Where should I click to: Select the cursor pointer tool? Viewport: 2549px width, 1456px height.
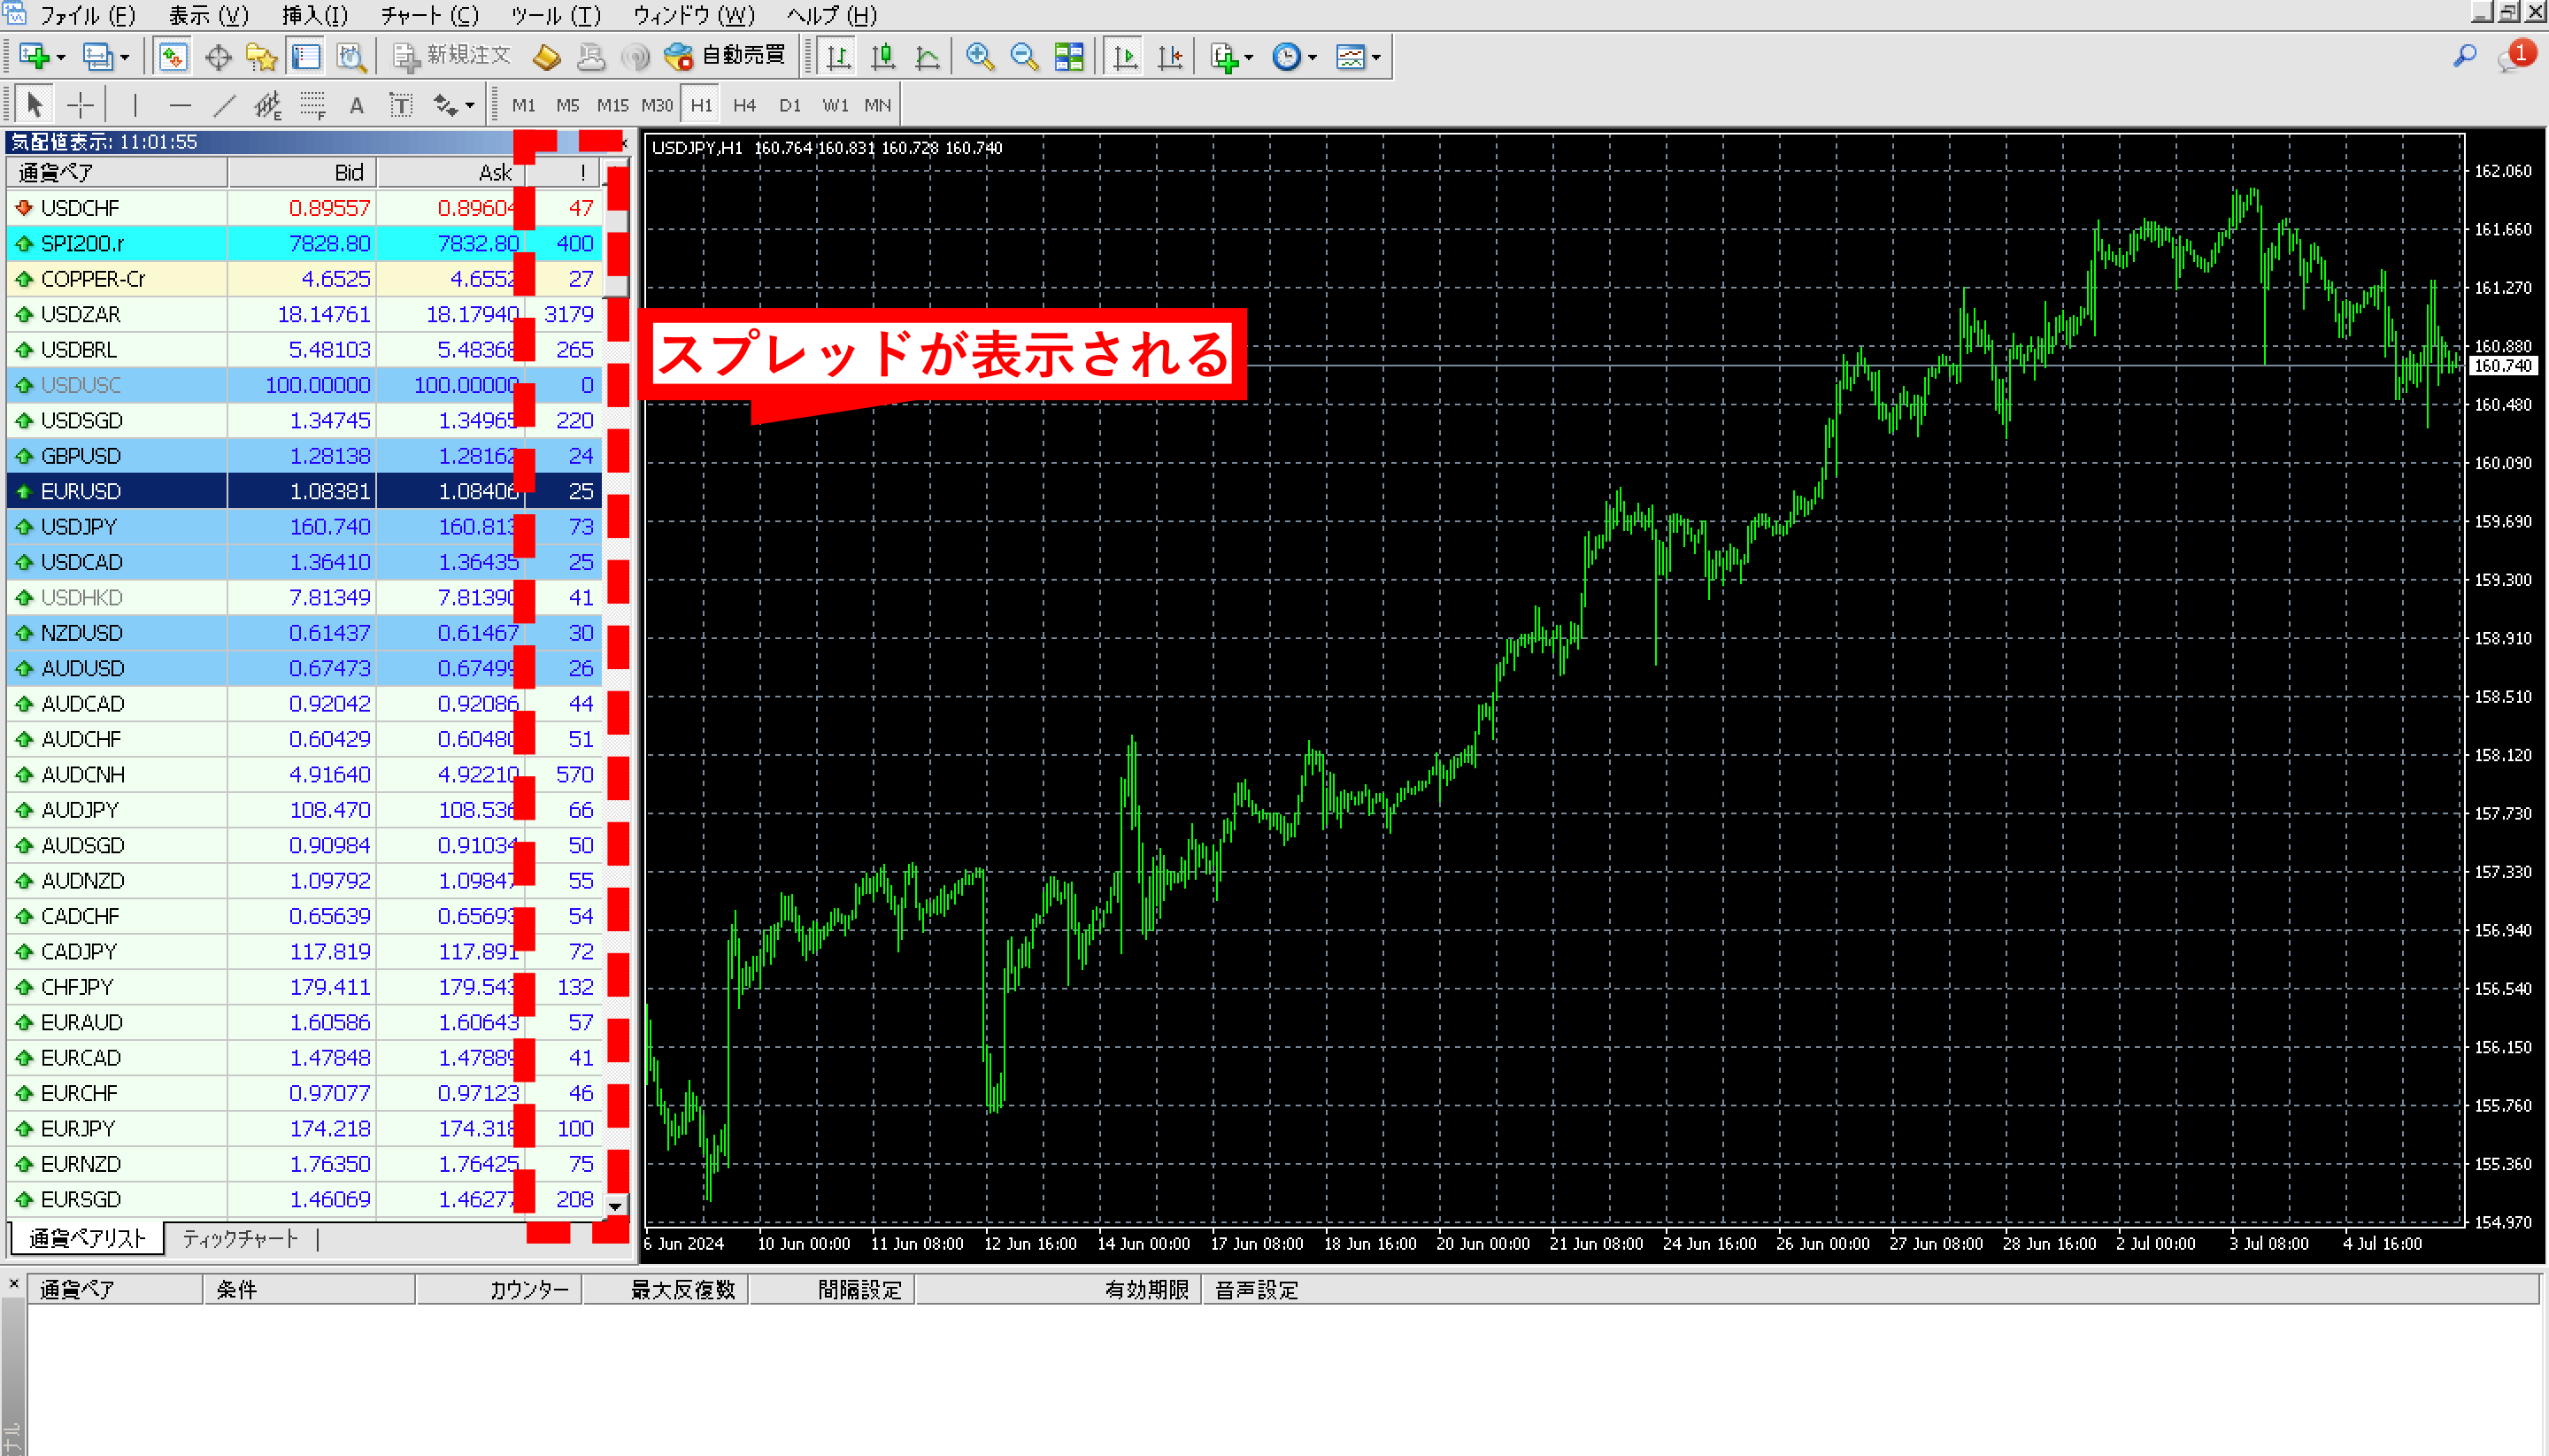point(35,105)
